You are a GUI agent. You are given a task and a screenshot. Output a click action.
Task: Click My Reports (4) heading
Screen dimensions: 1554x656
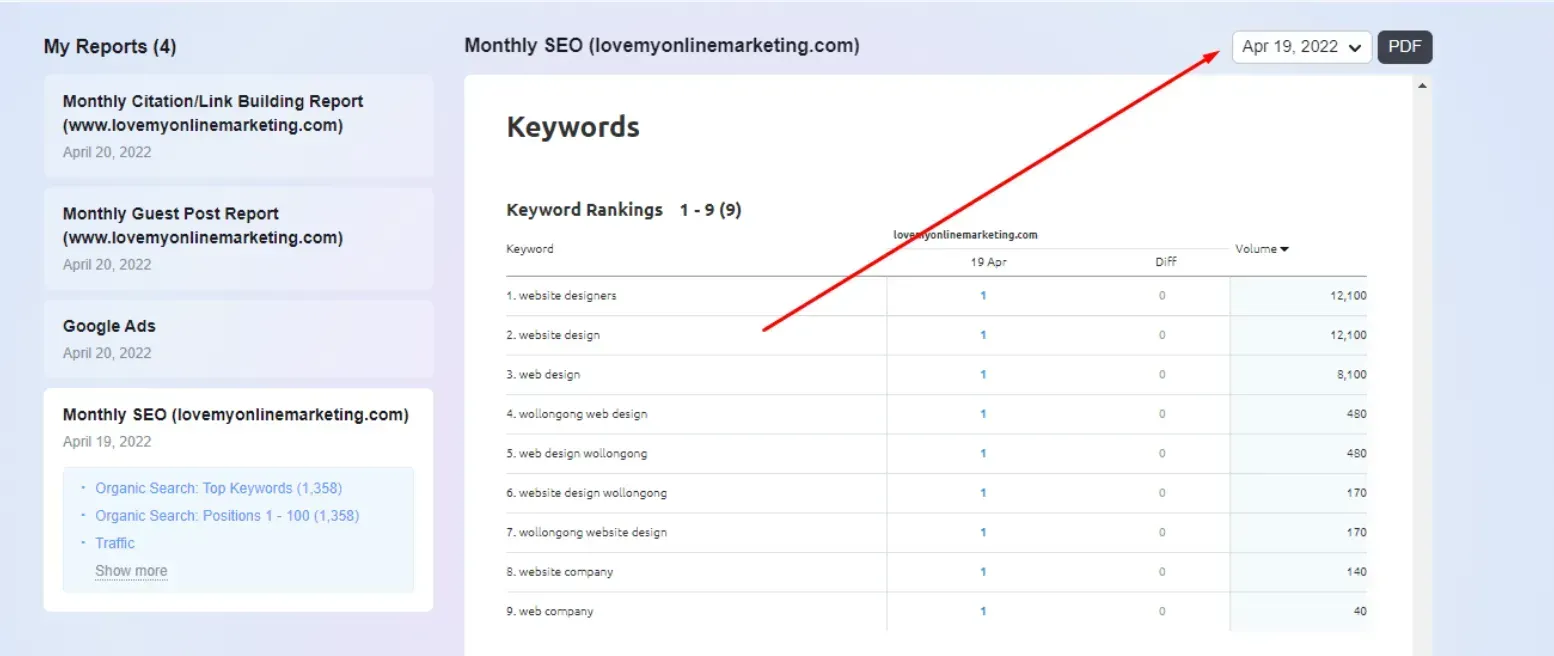[110, 47]
